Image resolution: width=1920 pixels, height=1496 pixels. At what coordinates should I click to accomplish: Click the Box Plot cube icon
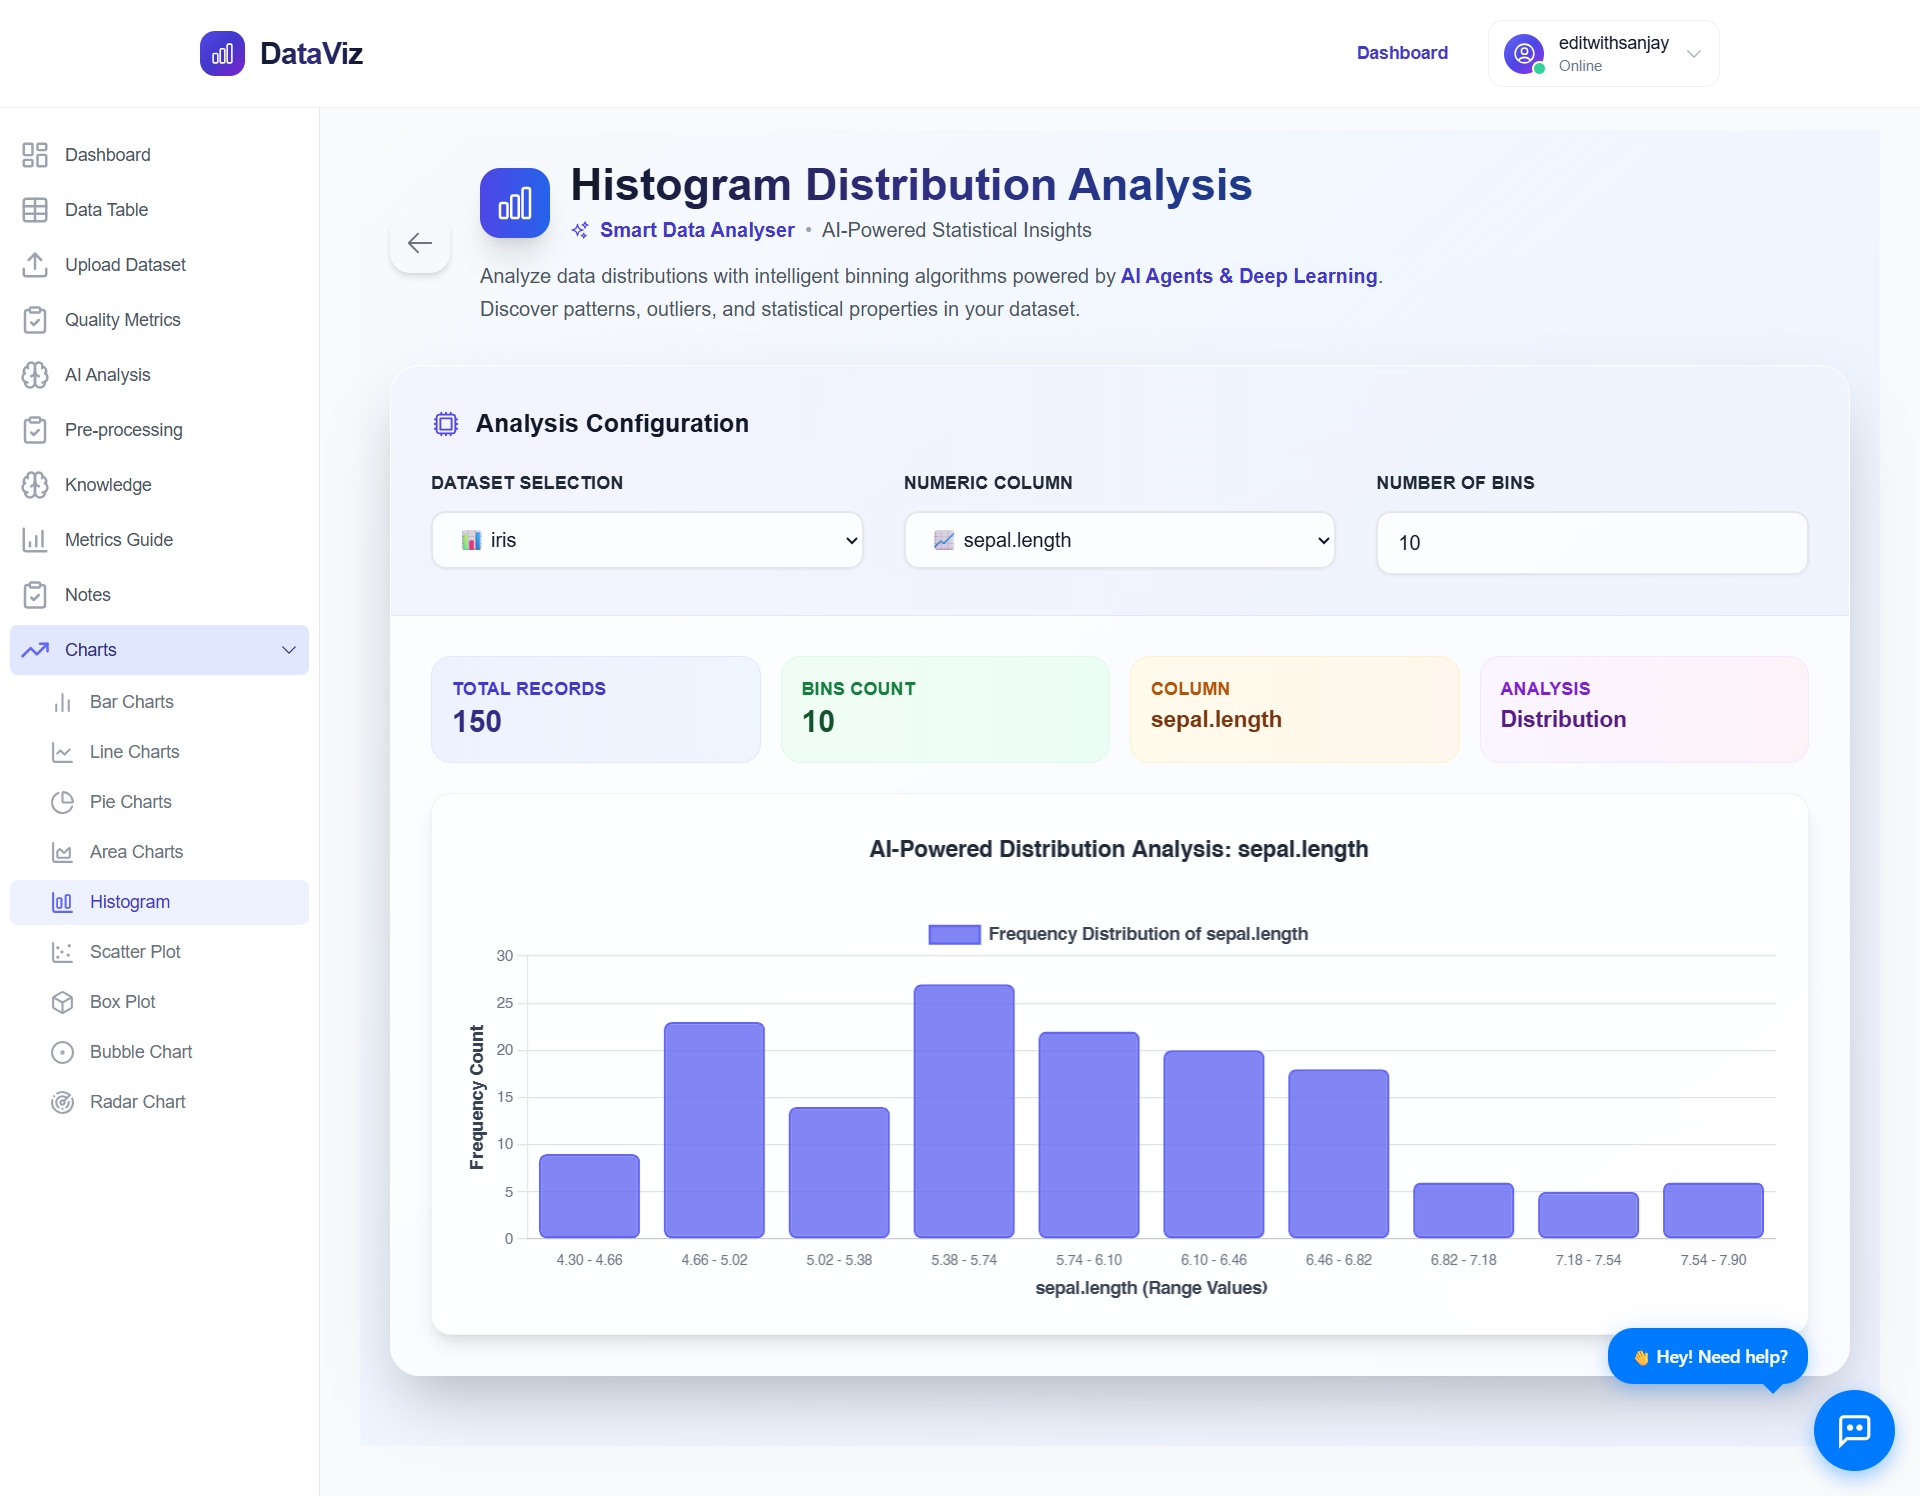[62, 1002]
